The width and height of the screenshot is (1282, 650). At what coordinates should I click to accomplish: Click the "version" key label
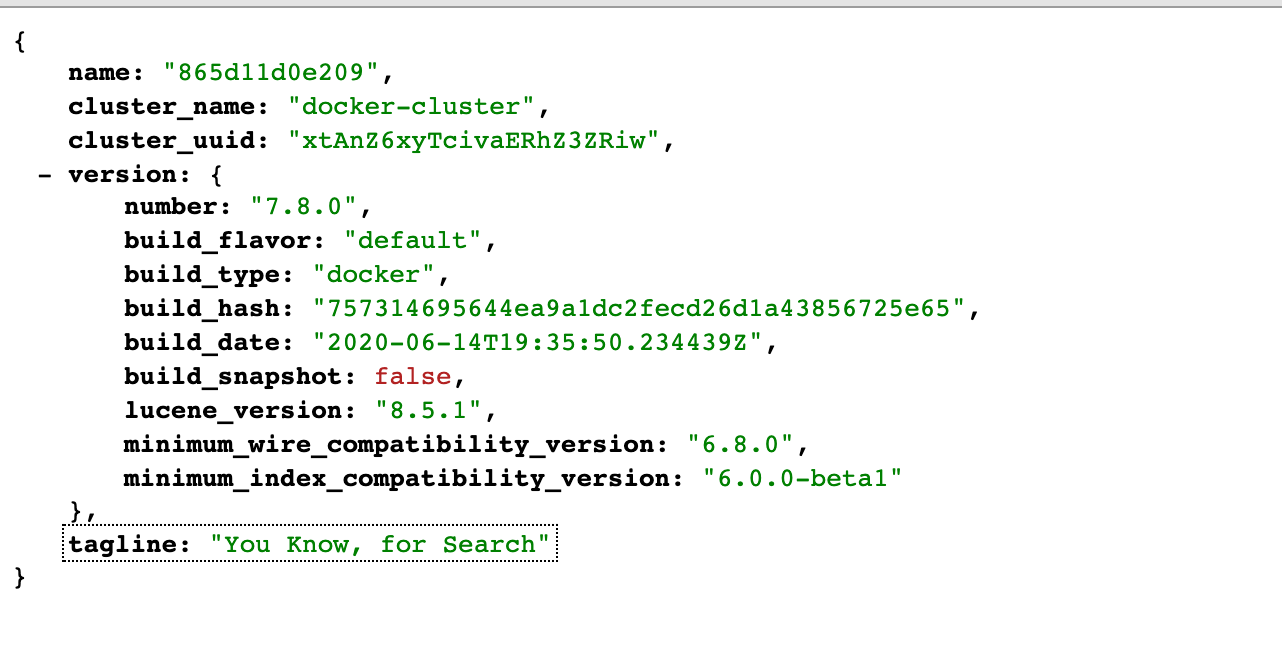click(121, 175)
